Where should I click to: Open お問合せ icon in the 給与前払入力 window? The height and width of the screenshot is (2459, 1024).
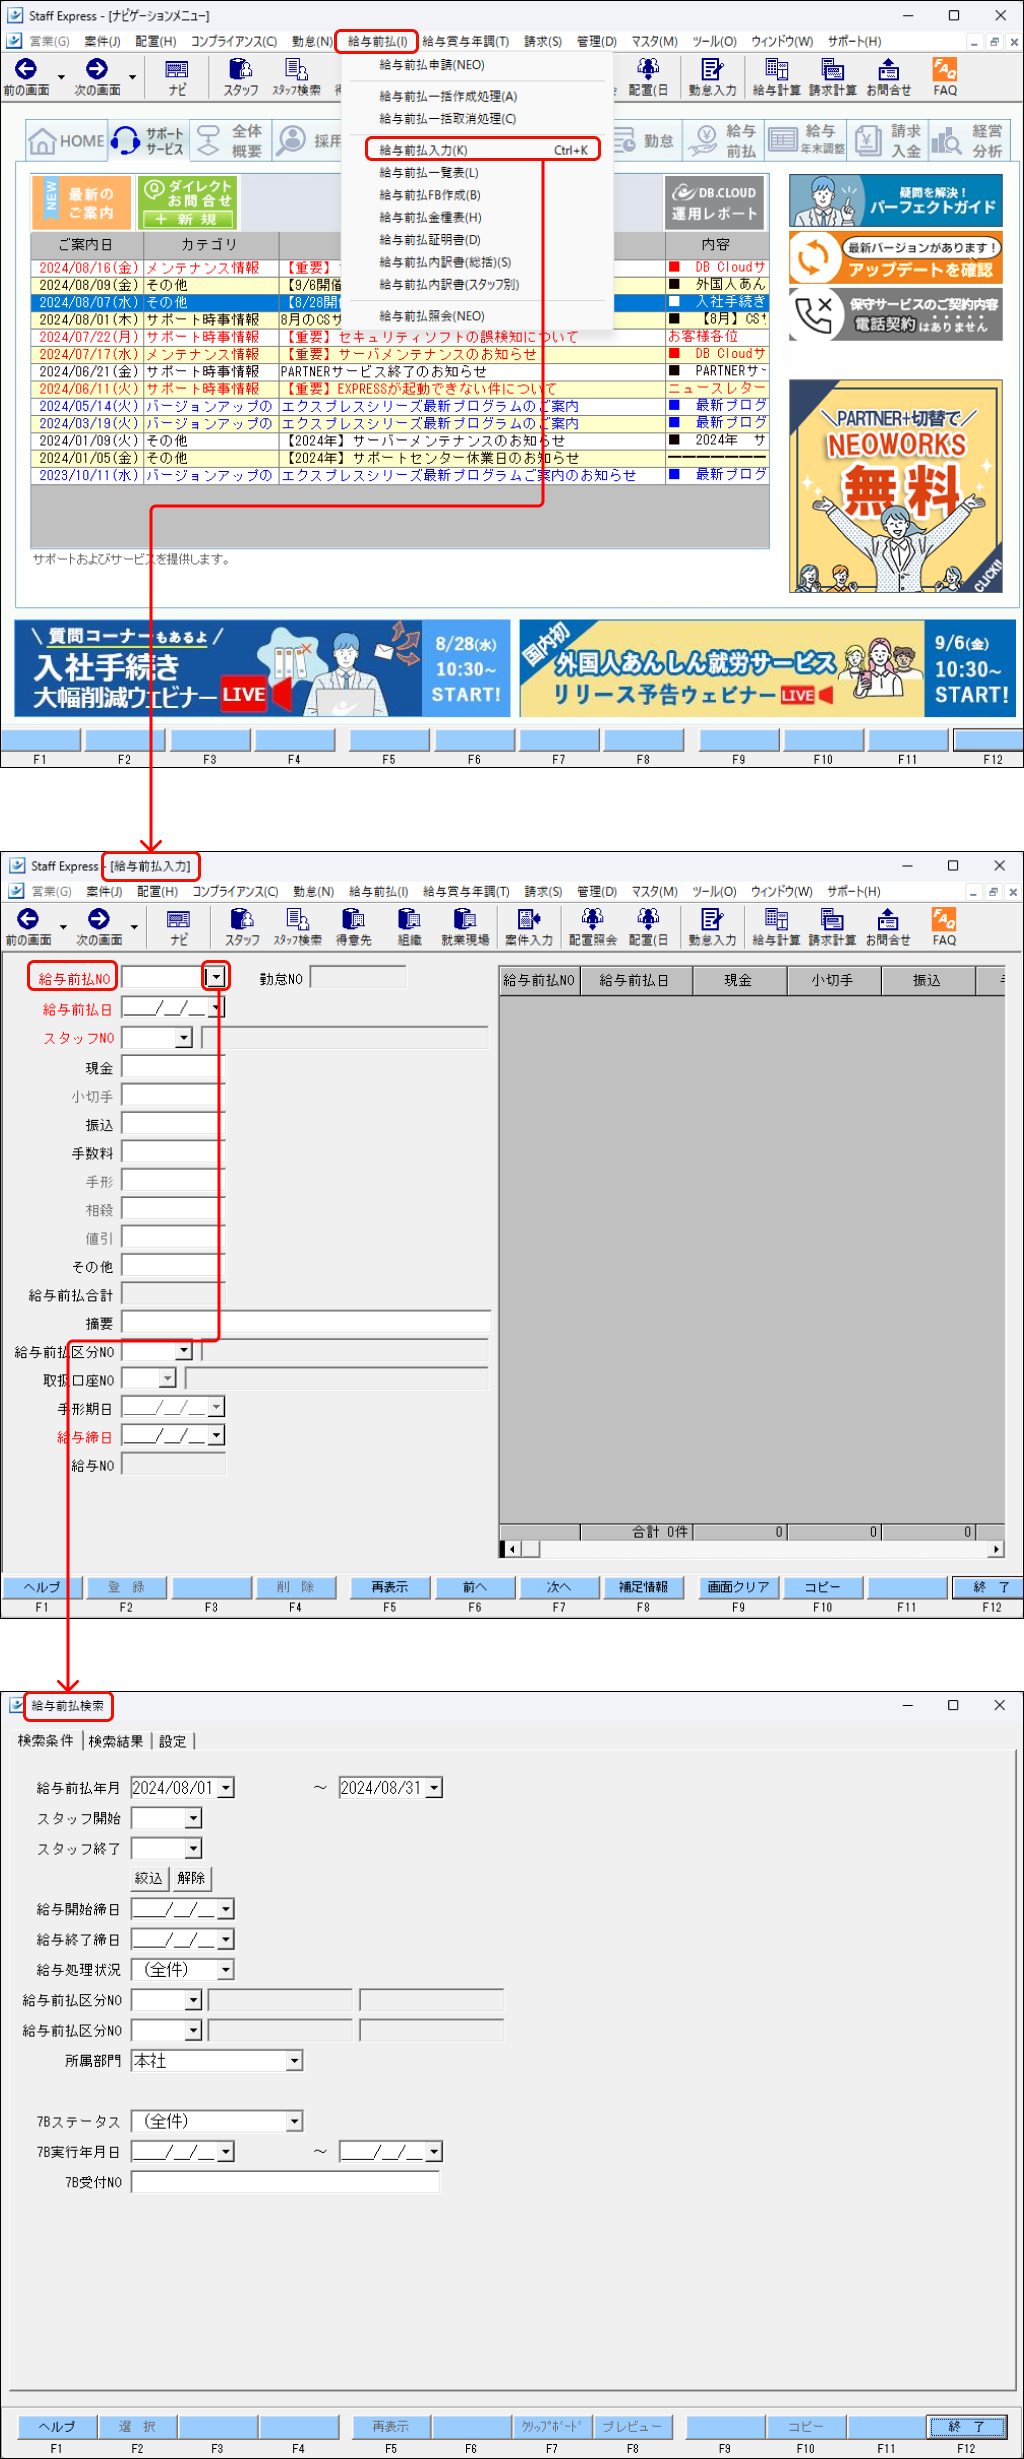click(888, 926)
